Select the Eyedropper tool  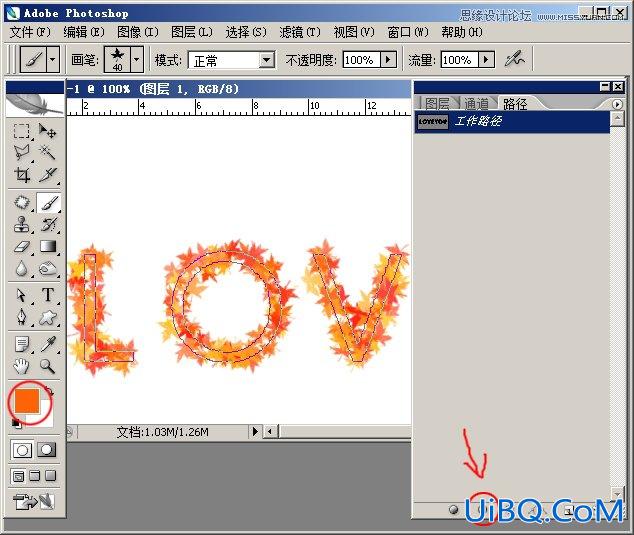click(48, 345)
